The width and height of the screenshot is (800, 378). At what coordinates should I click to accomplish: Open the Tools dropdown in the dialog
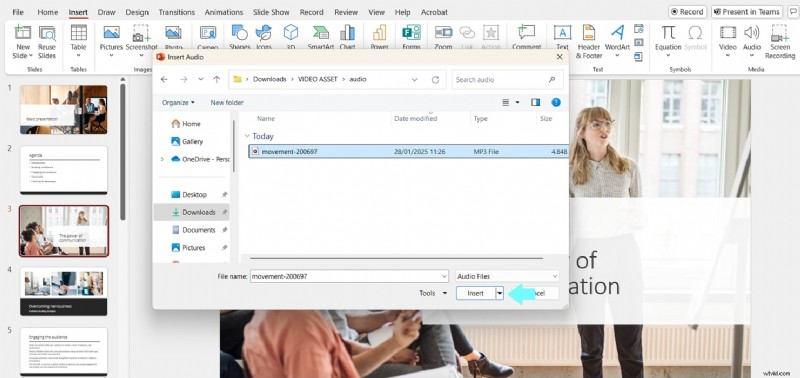(x=433, y=293)
